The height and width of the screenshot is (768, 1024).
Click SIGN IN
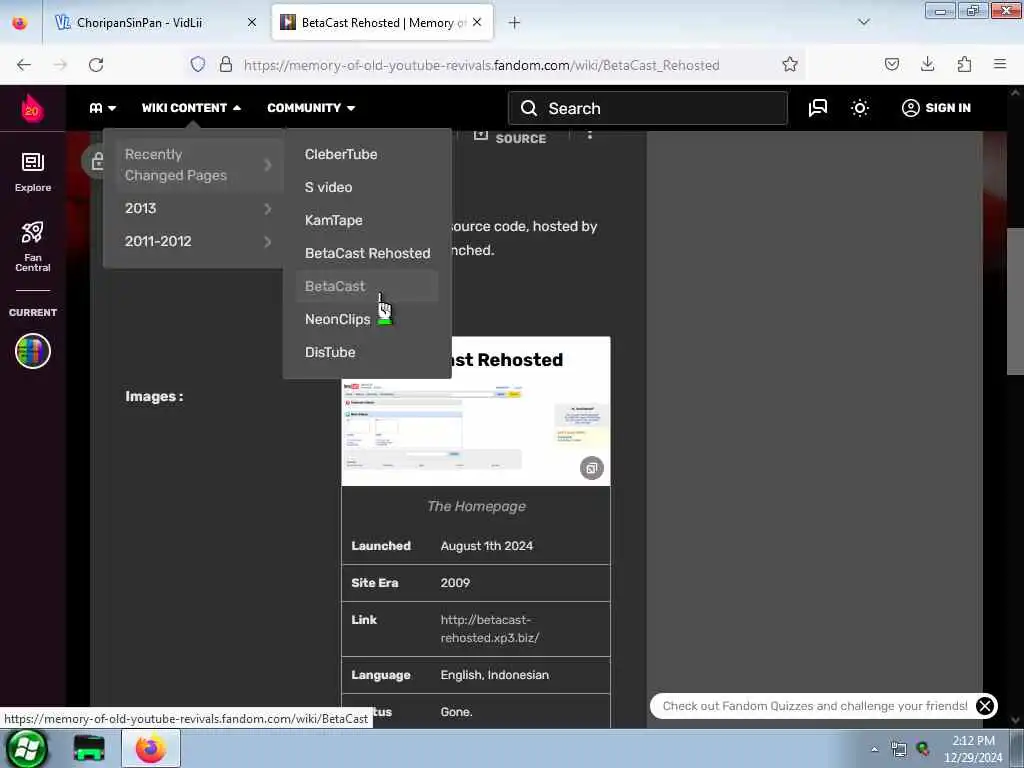click(x=936, y=108)
